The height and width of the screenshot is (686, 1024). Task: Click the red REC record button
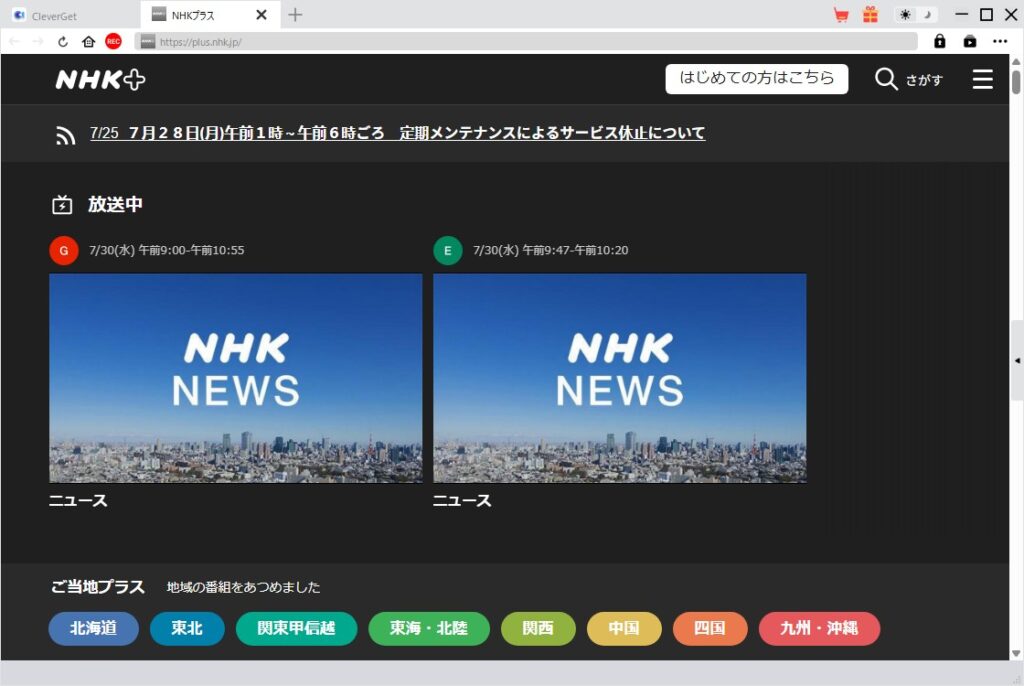pos(113,41)
